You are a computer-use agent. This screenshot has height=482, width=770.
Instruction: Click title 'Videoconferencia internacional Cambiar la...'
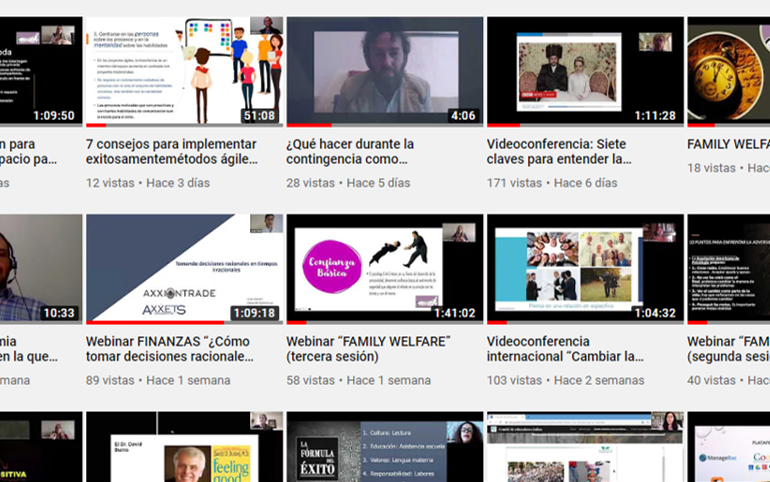(x=565, y=349)
